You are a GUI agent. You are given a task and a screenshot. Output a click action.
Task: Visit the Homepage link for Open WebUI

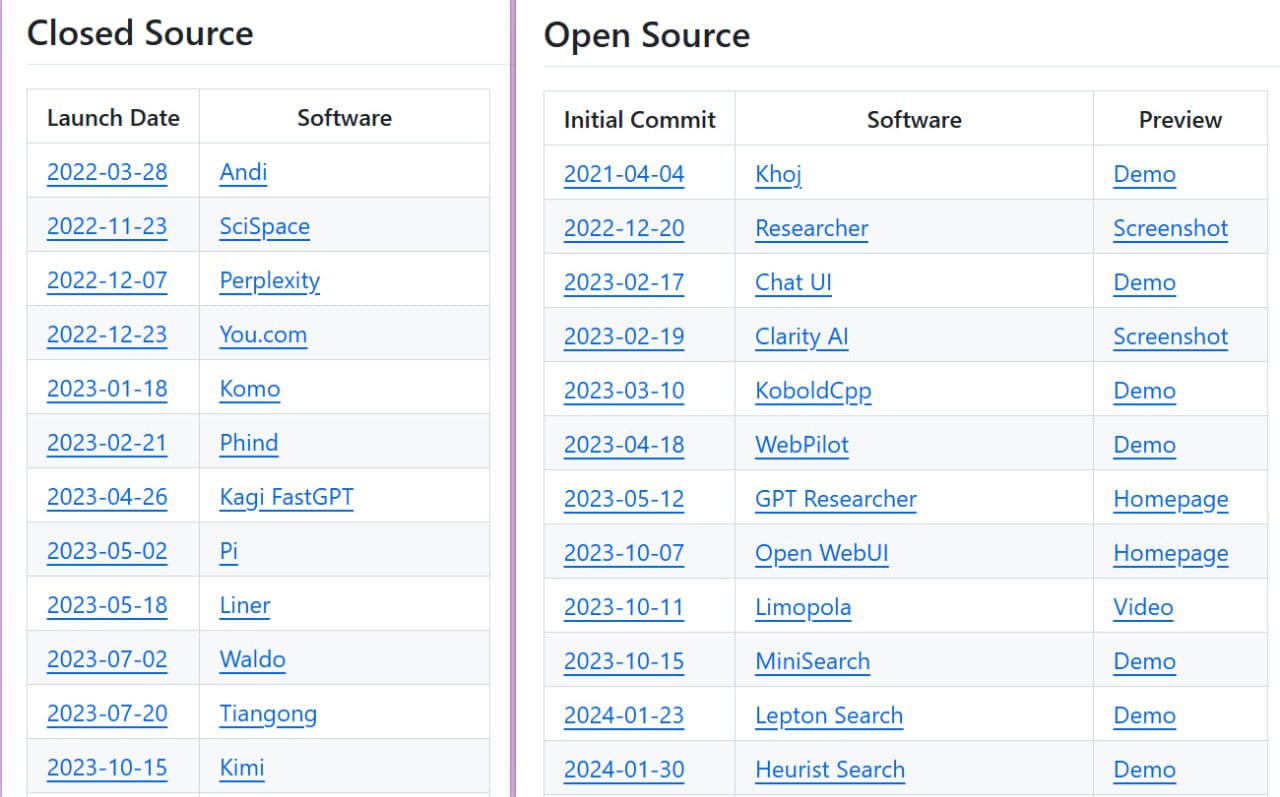[1171, 553]
